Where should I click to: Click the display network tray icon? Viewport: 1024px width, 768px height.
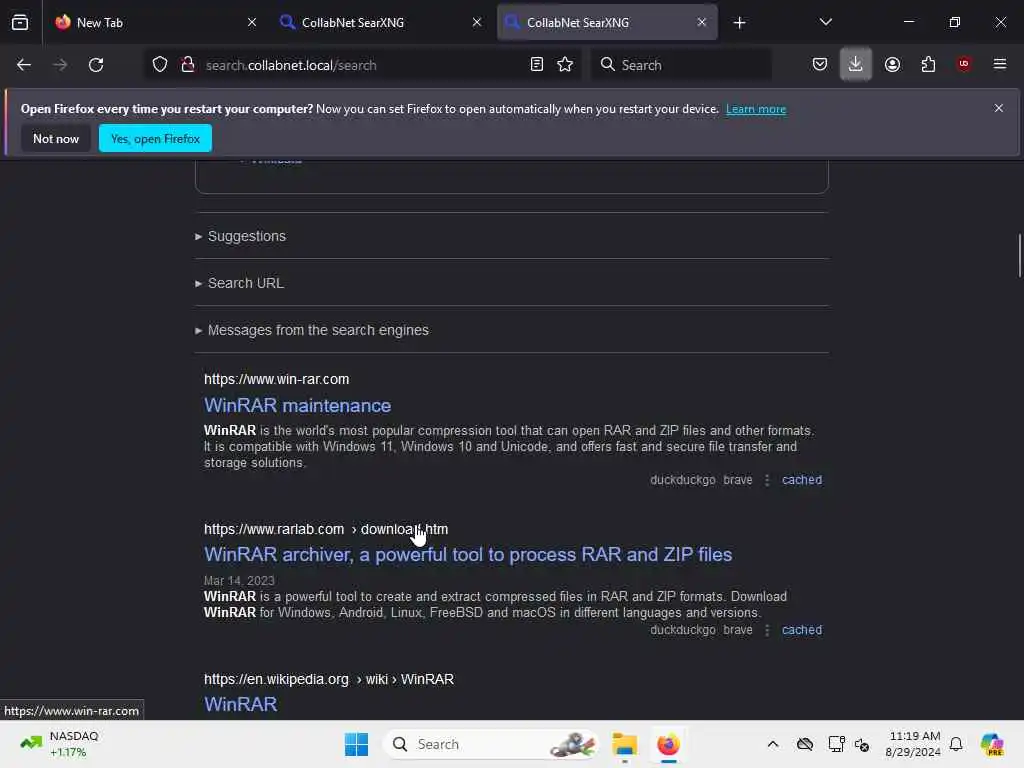coord(836,744)
